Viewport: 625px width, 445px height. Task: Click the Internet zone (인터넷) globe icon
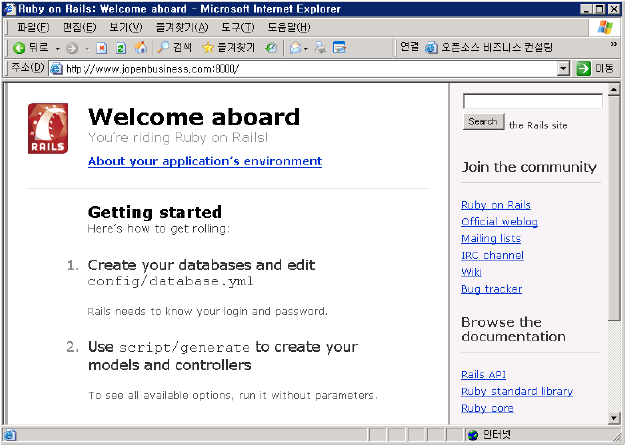pos(473,435)
